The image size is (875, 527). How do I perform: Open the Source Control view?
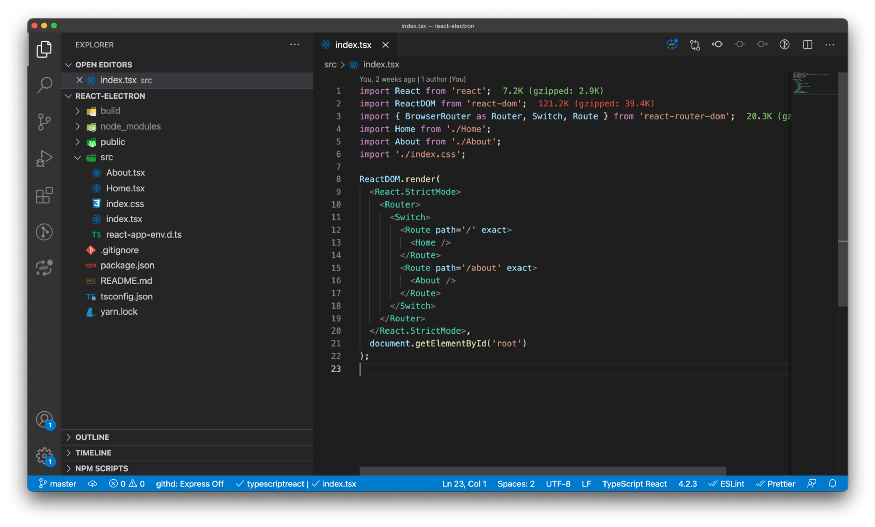pyautogui.click(x=44, y=122)
